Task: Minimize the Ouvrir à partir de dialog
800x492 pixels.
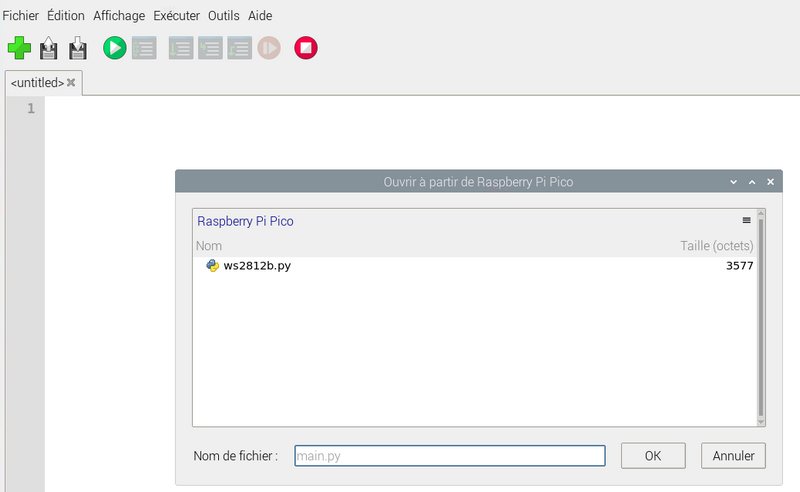Action: coord(733,182)
